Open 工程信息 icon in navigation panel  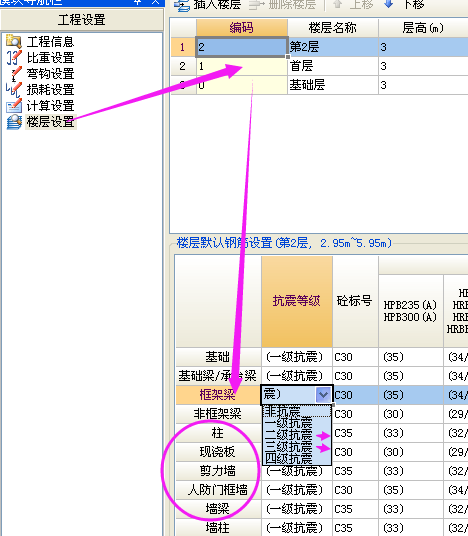tap(14, 41)
